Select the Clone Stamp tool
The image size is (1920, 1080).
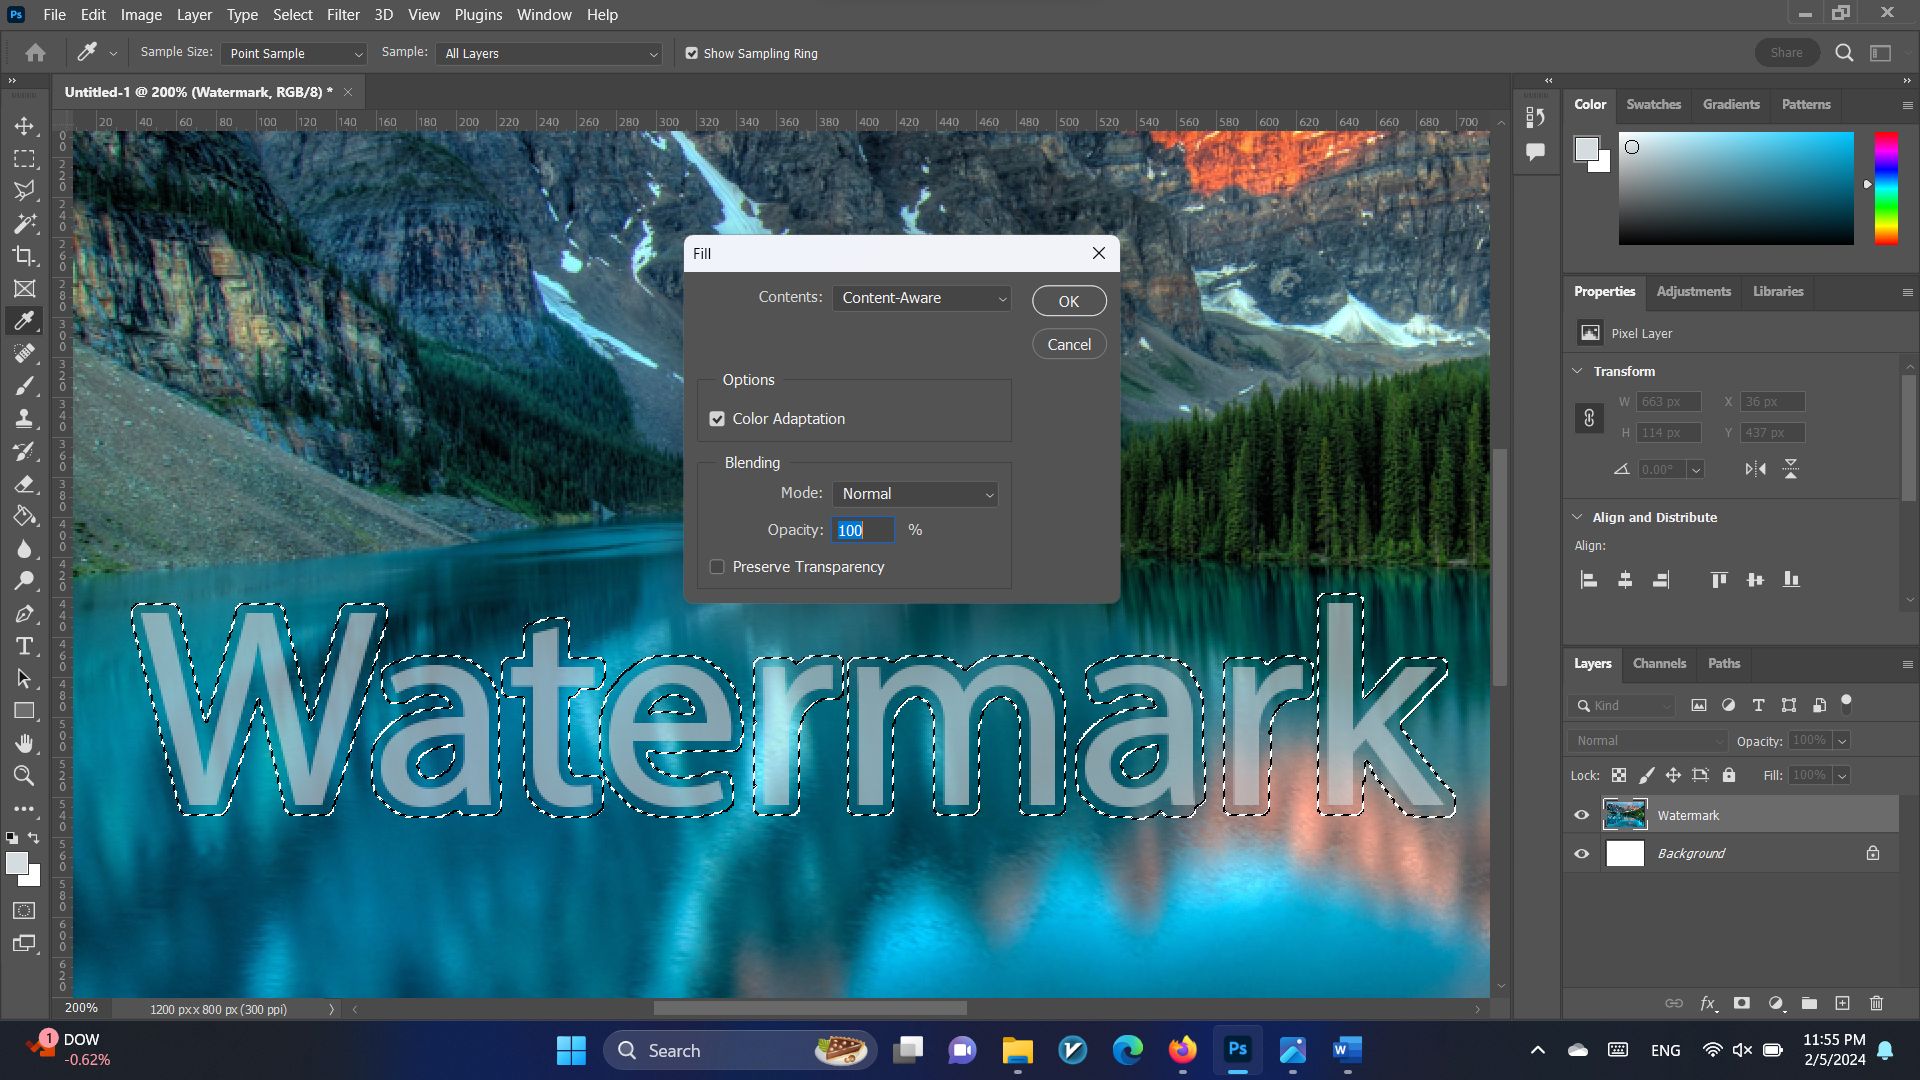point(24,418)
